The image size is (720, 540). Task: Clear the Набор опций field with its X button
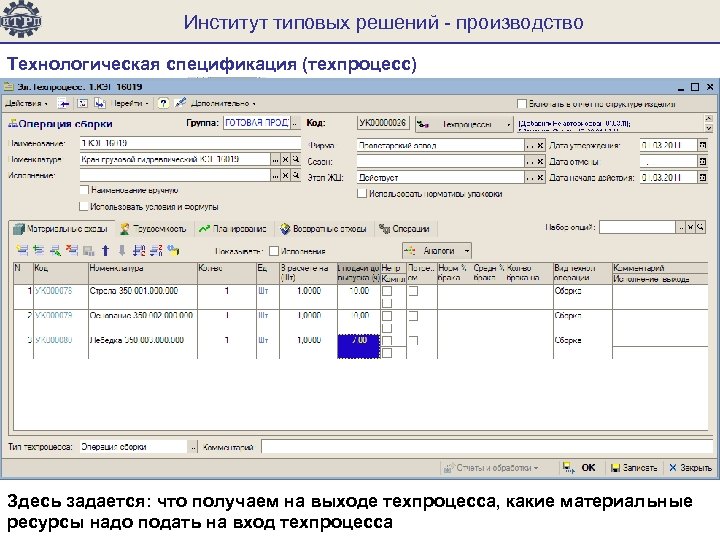tap(690, 227)
